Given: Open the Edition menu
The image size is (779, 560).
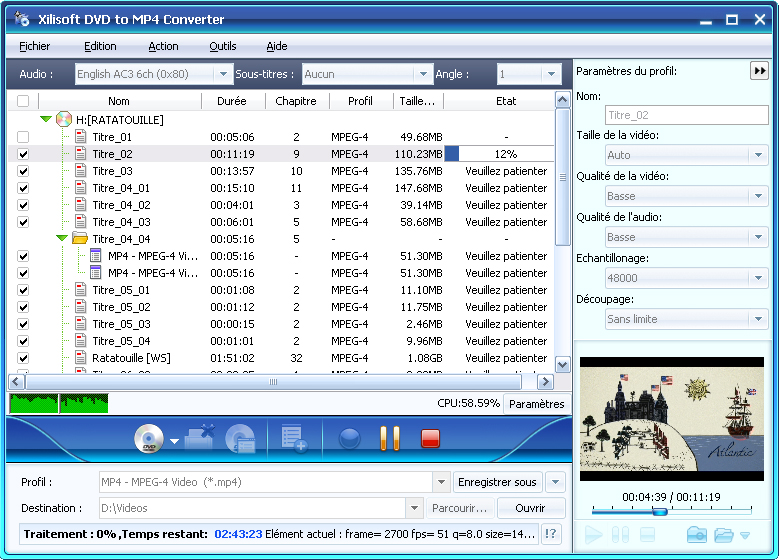Looking at the screenshot, I should click(x=100, y=46).
